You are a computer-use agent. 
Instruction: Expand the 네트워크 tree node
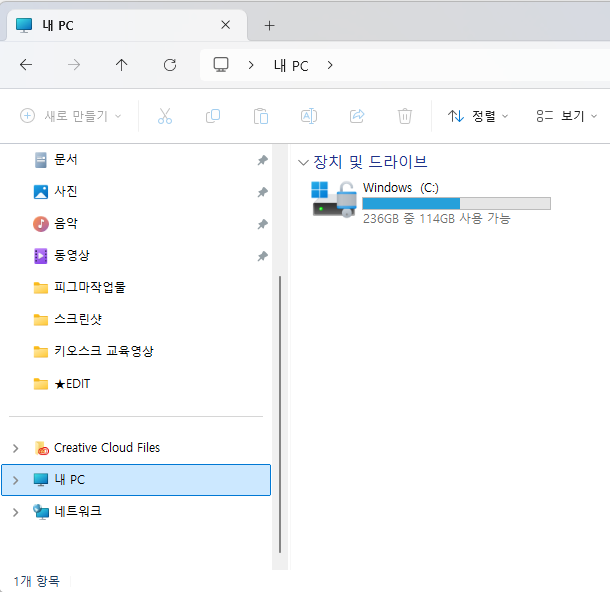(15, 512)
